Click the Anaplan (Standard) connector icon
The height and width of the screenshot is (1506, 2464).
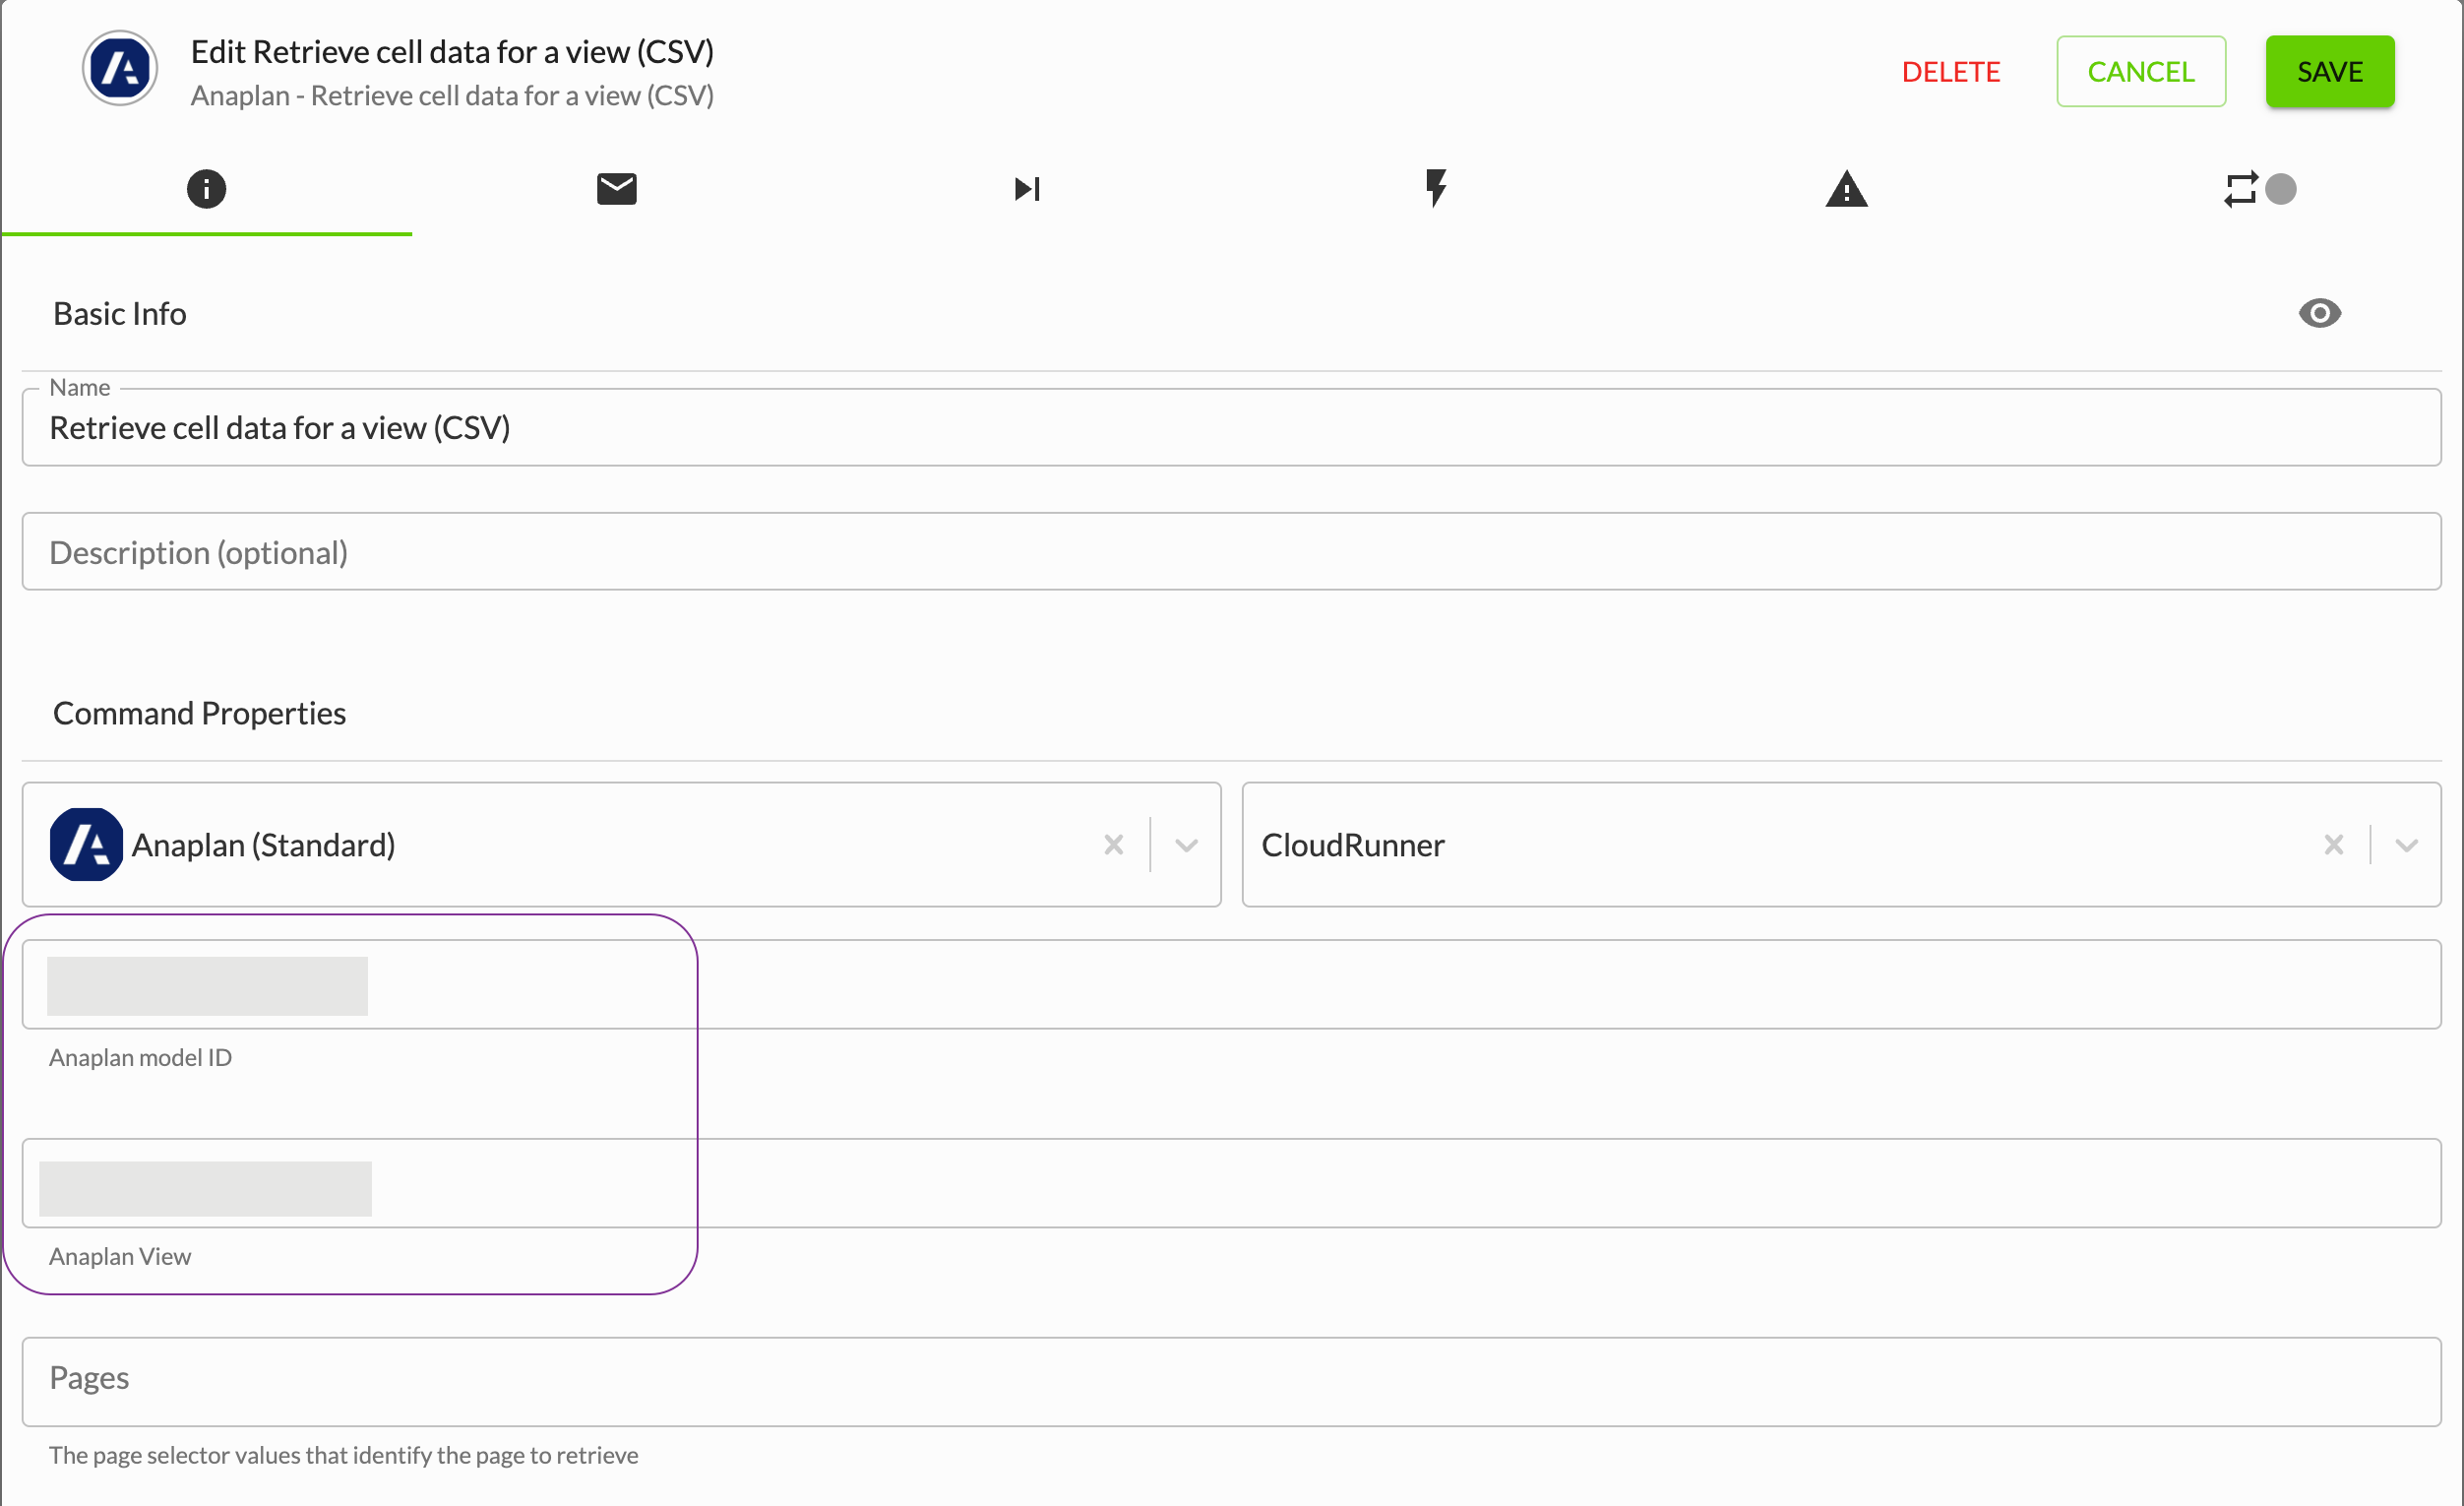point(86,844)
